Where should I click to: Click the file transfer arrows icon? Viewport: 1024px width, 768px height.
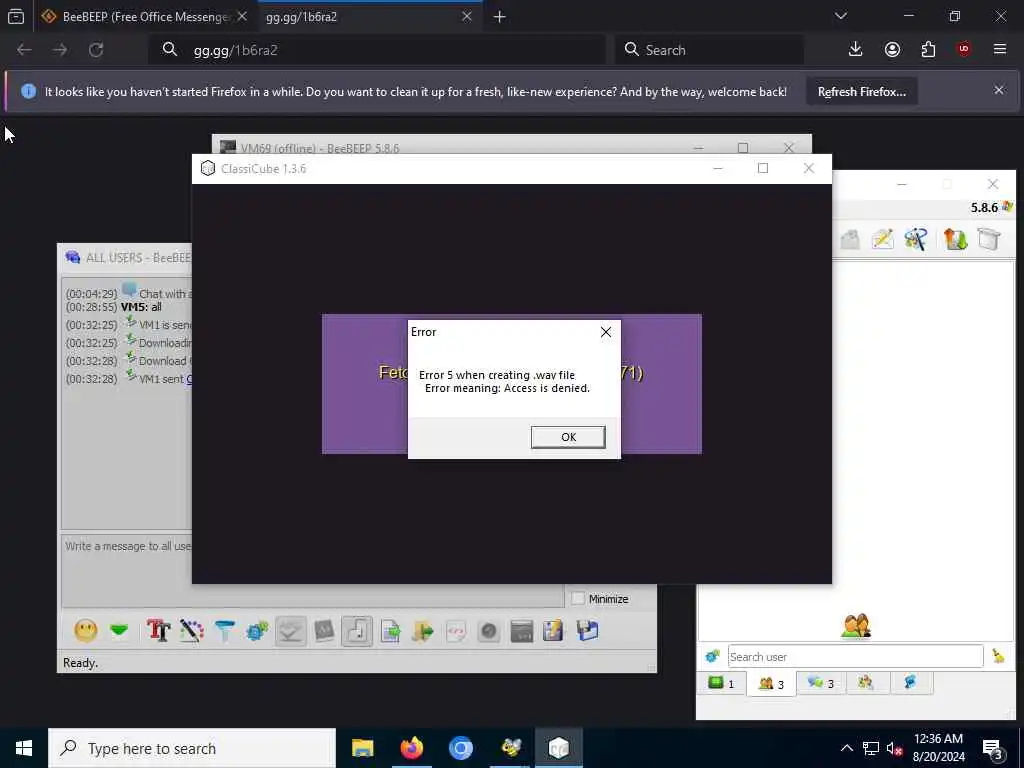click(x=955, y=239)
